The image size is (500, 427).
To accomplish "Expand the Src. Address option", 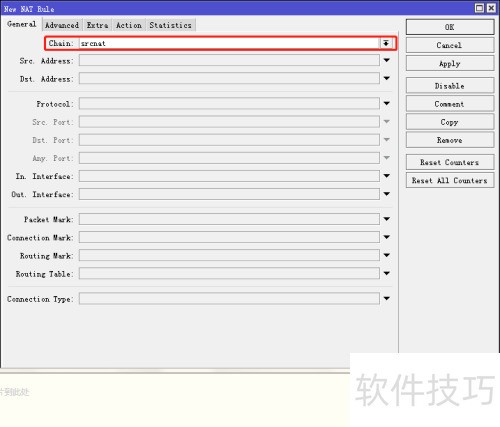I will tap(387, 61).
